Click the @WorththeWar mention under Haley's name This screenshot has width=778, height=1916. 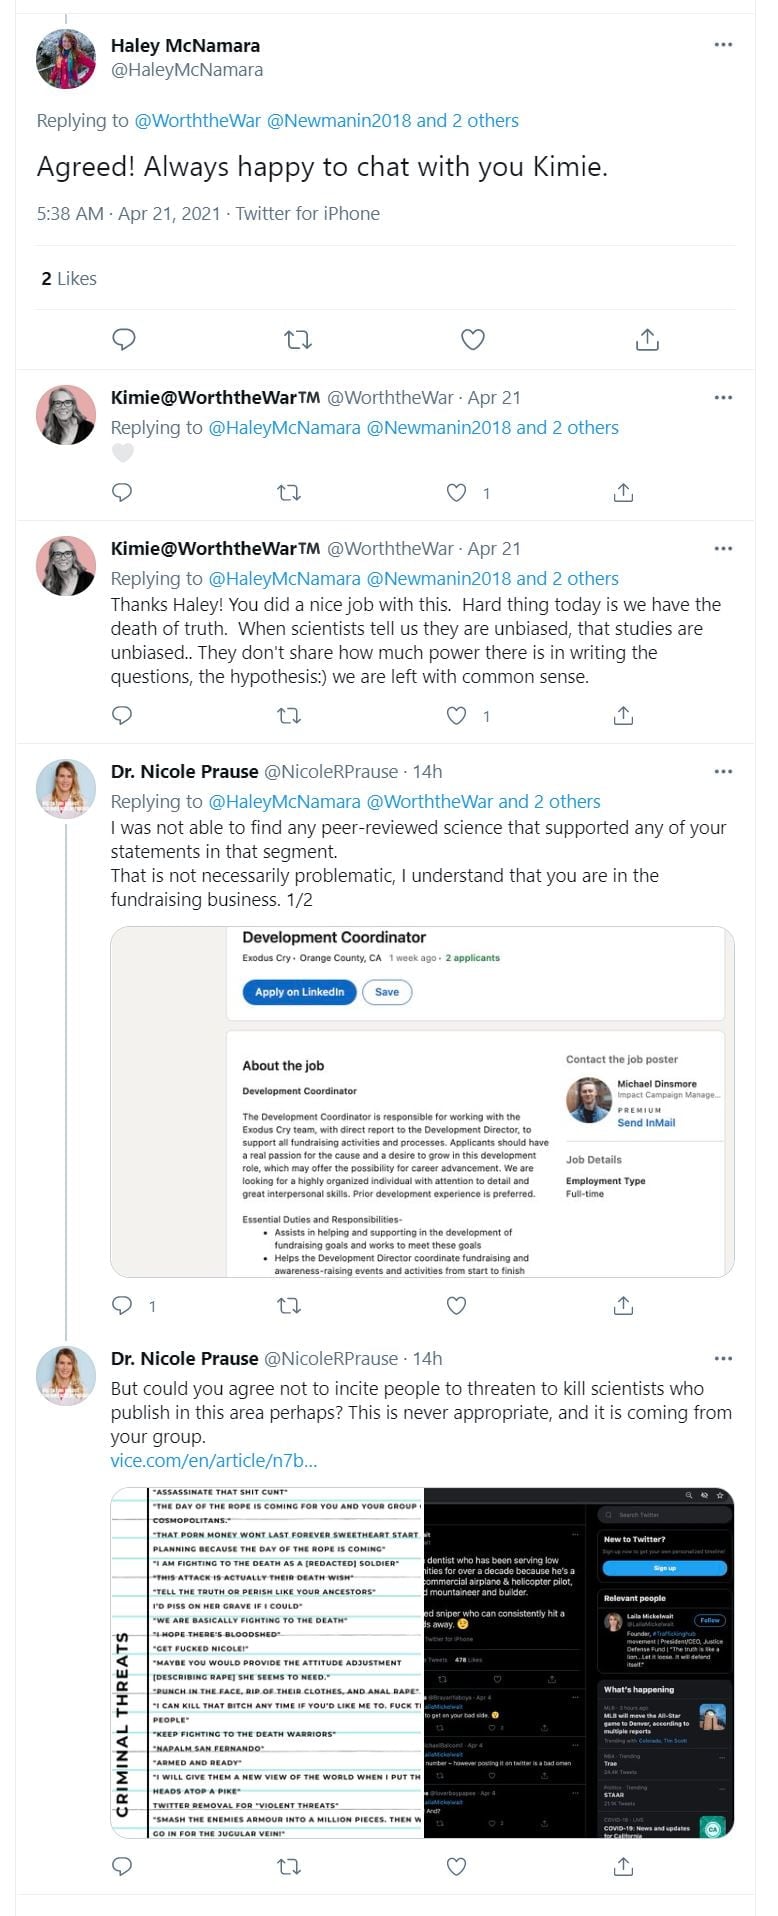tap(197, 121)
